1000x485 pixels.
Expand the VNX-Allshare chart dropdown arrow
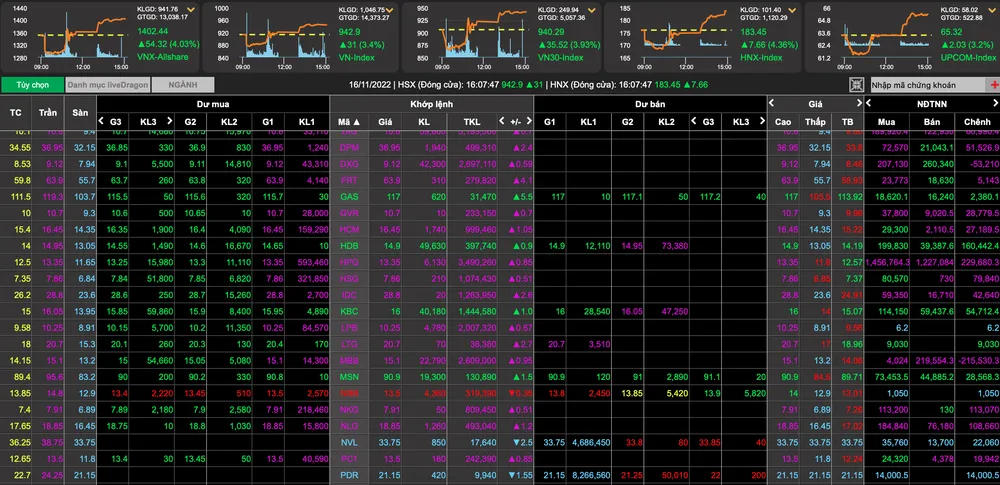tap(193, 9)
